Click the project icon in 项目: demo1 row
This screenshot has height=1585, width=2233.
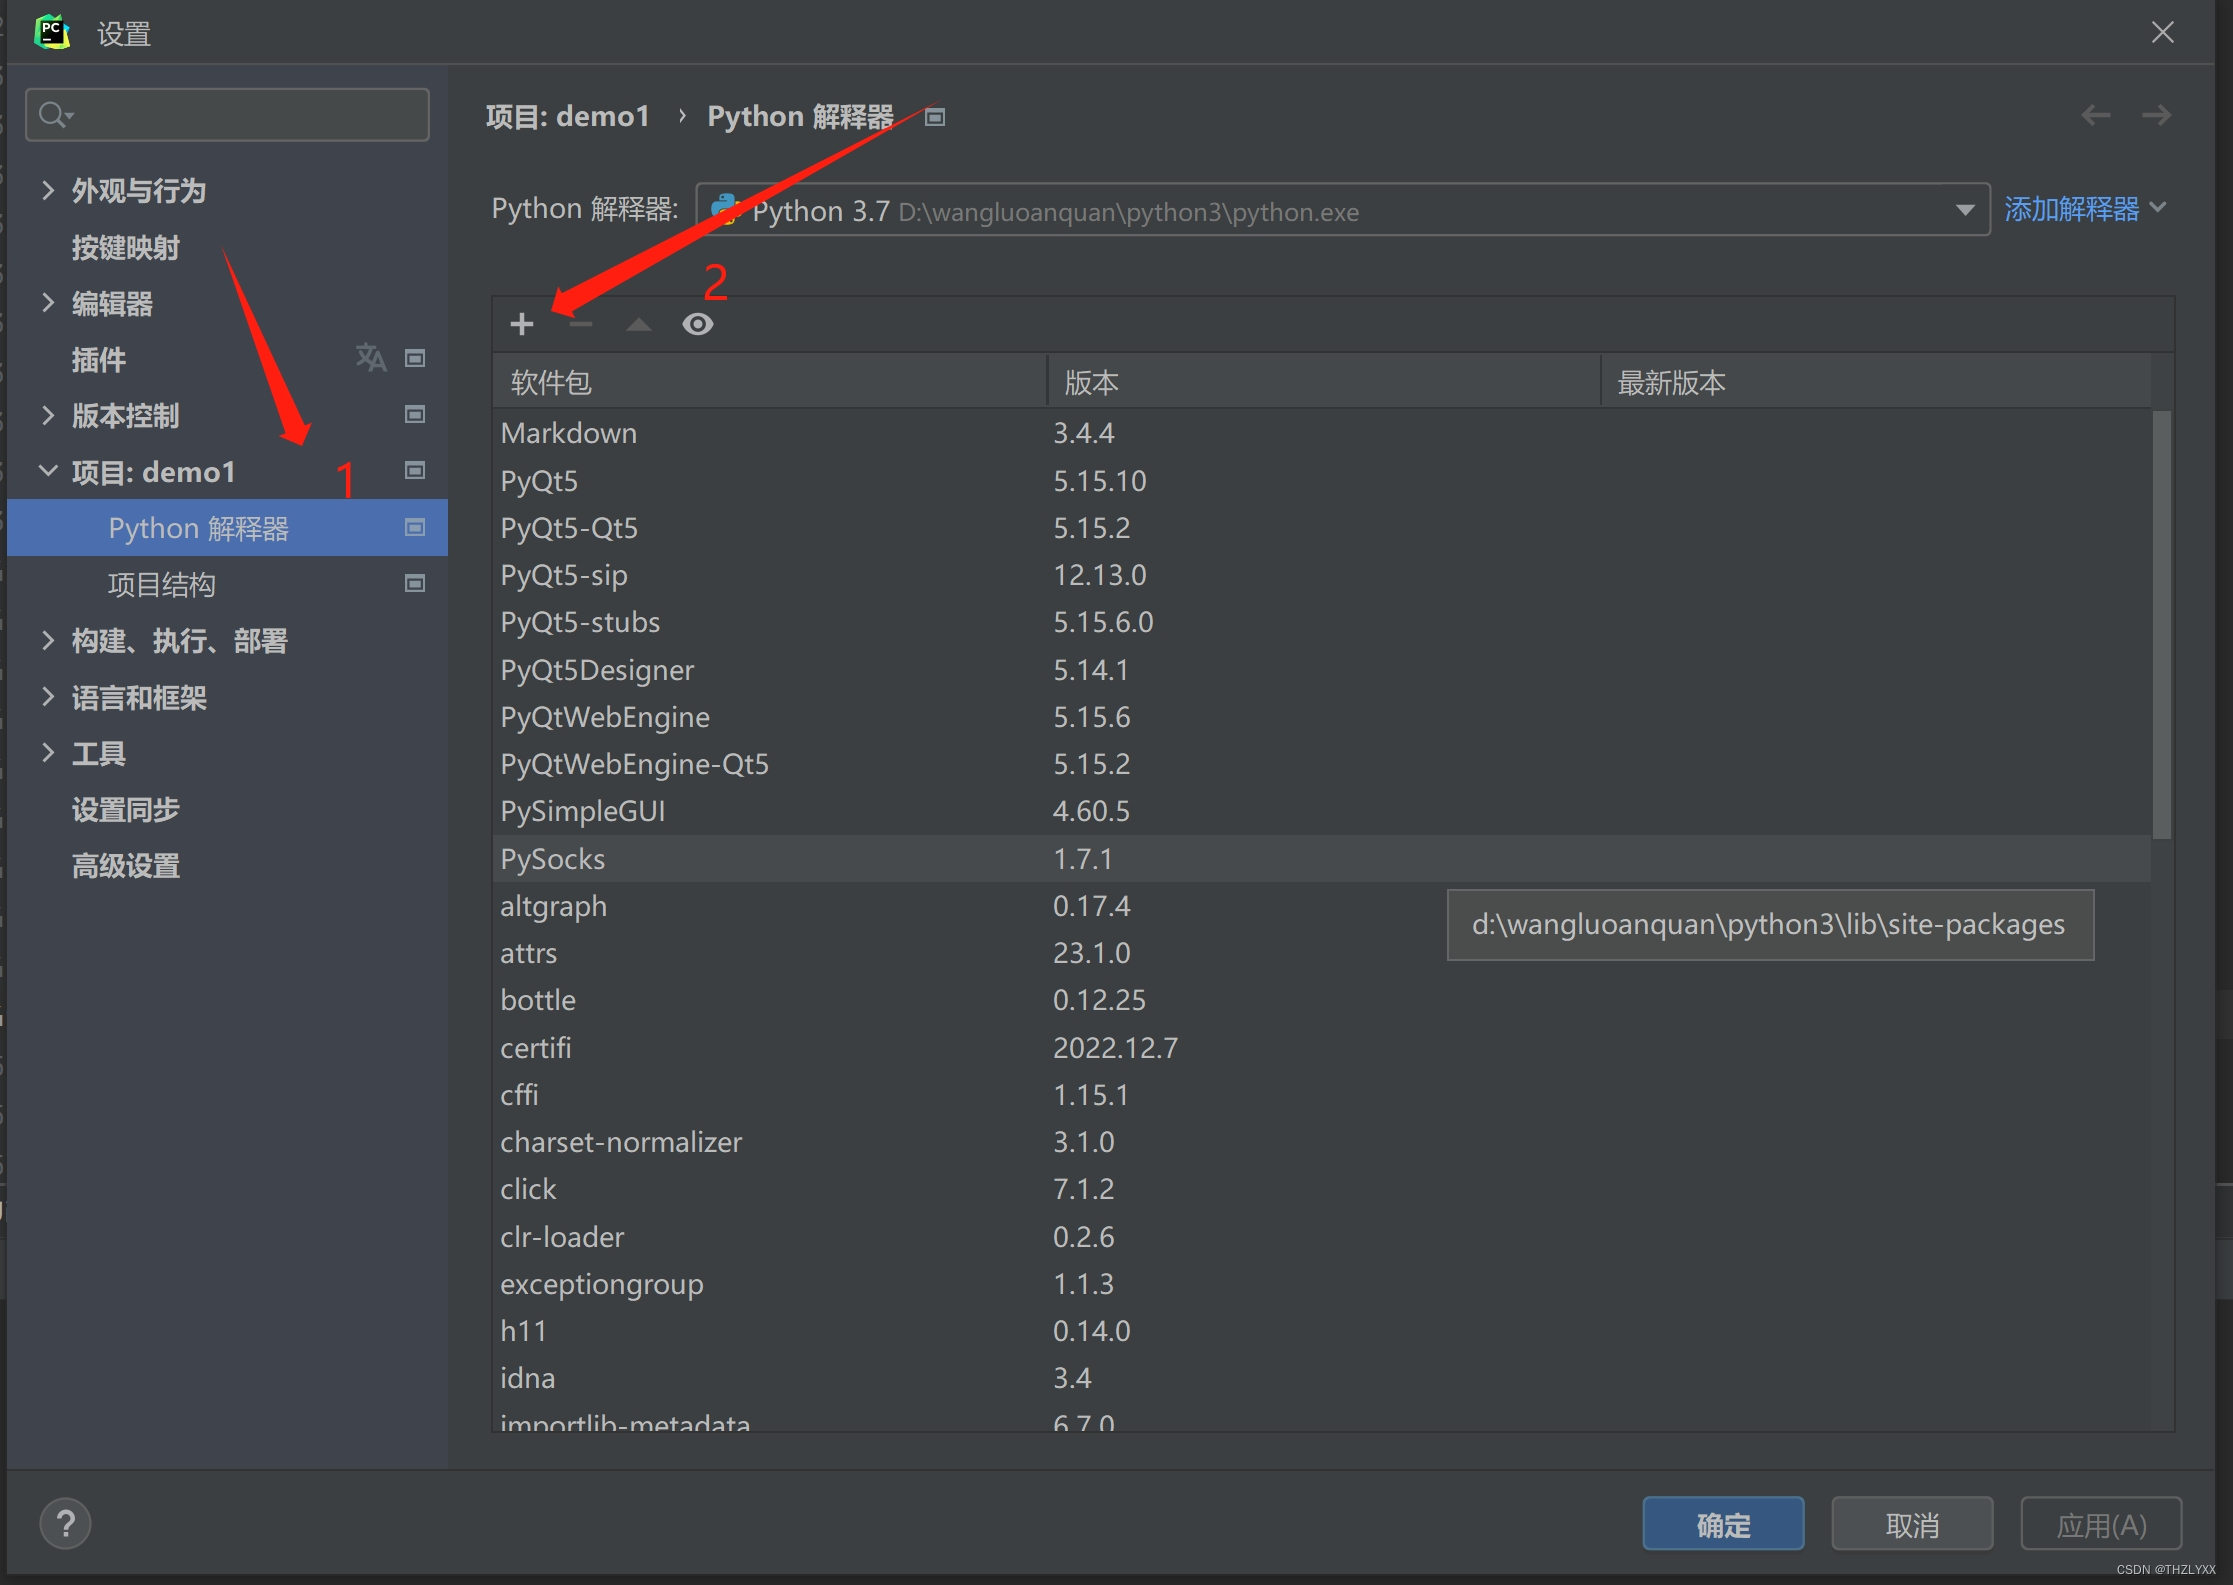[415, 470]
